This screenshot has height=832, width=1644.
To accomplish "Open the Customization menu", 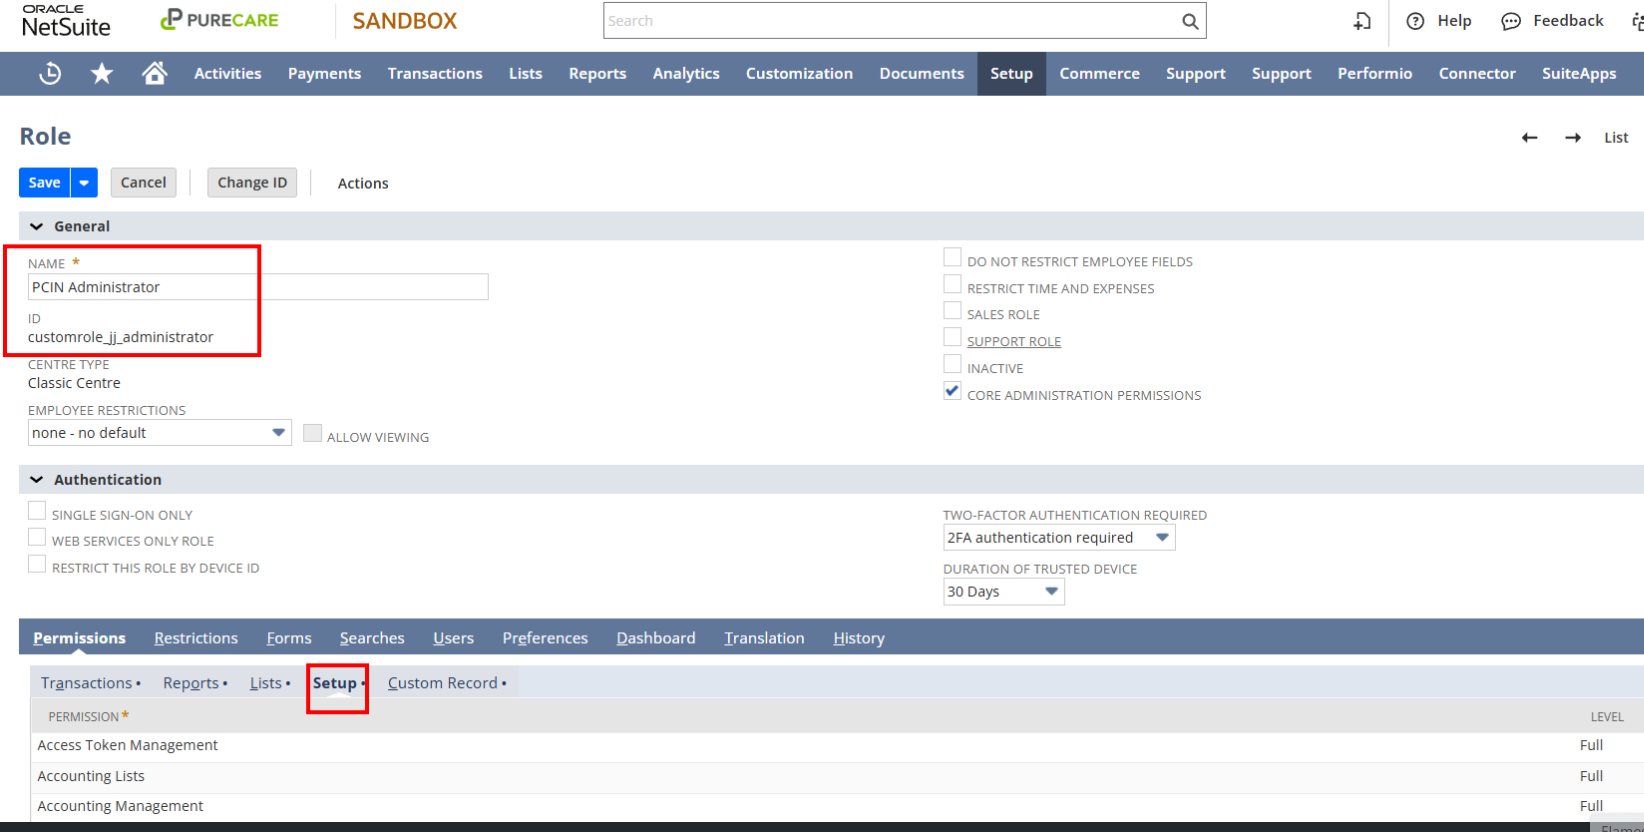I will (799, 74).
